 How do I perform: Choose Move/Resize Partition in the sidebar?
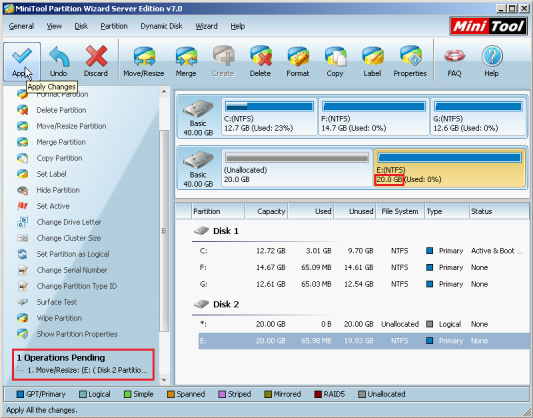[x=71, y=126]
